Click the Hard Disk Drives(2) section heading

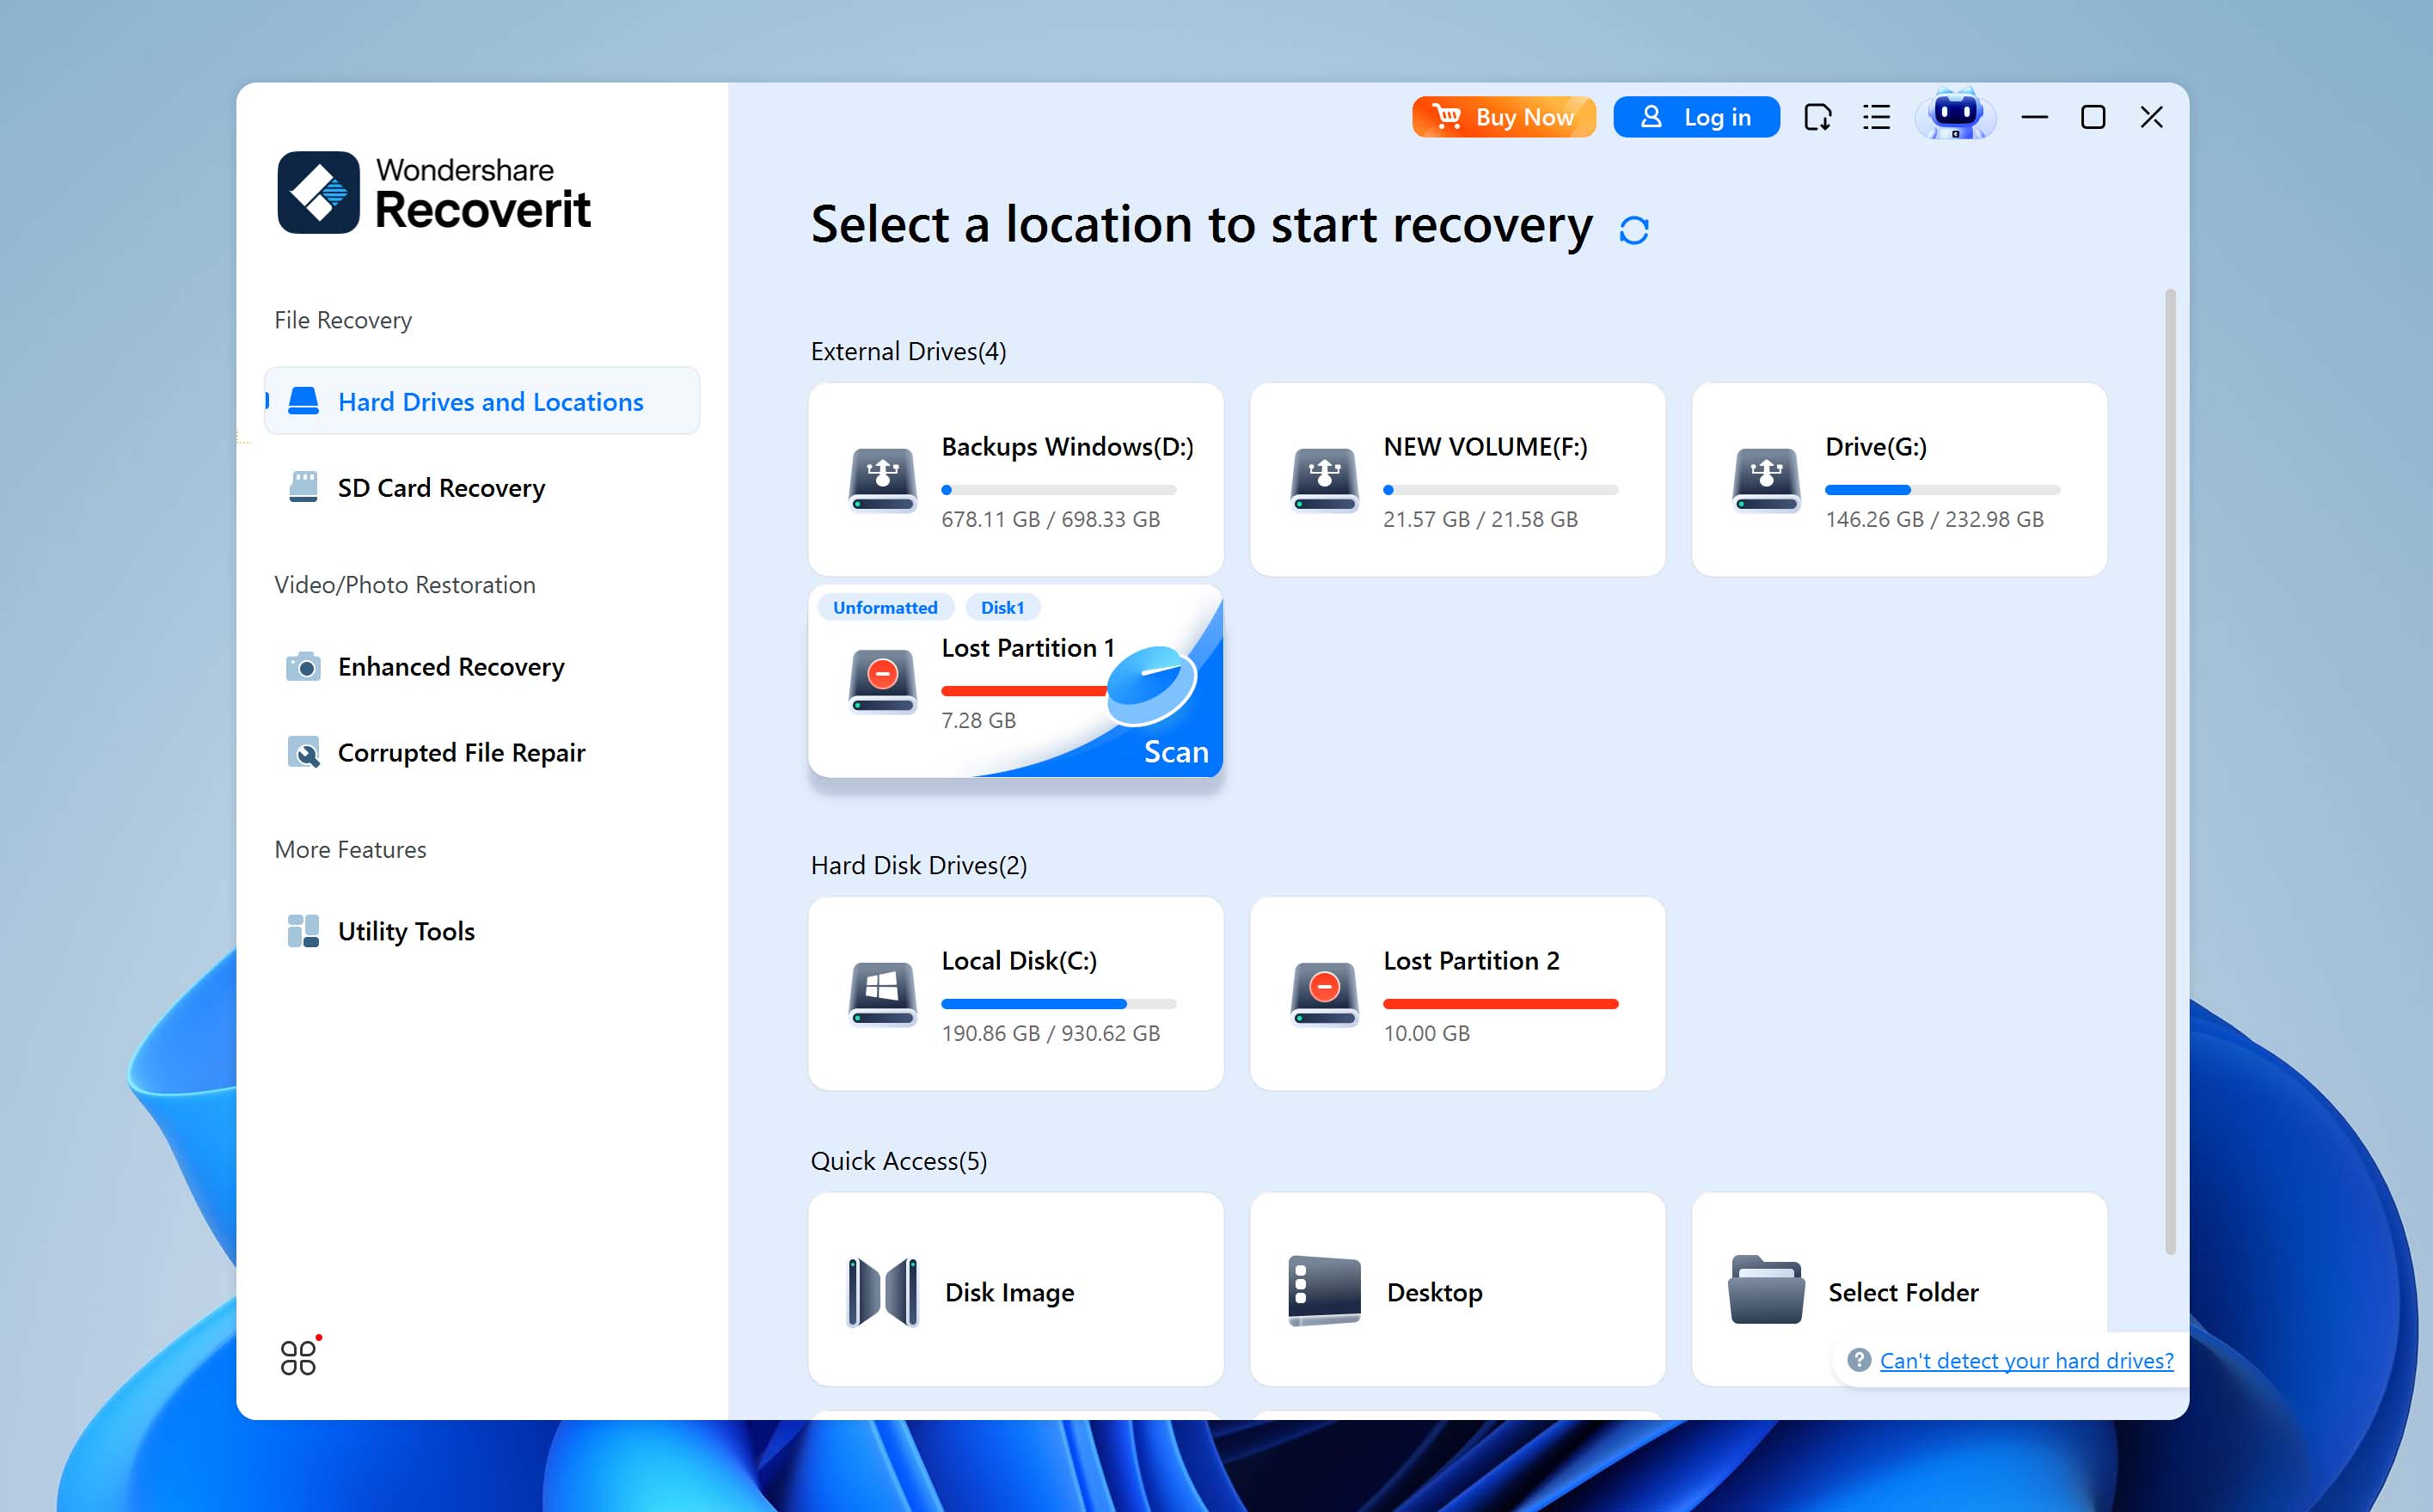point(918,865)
